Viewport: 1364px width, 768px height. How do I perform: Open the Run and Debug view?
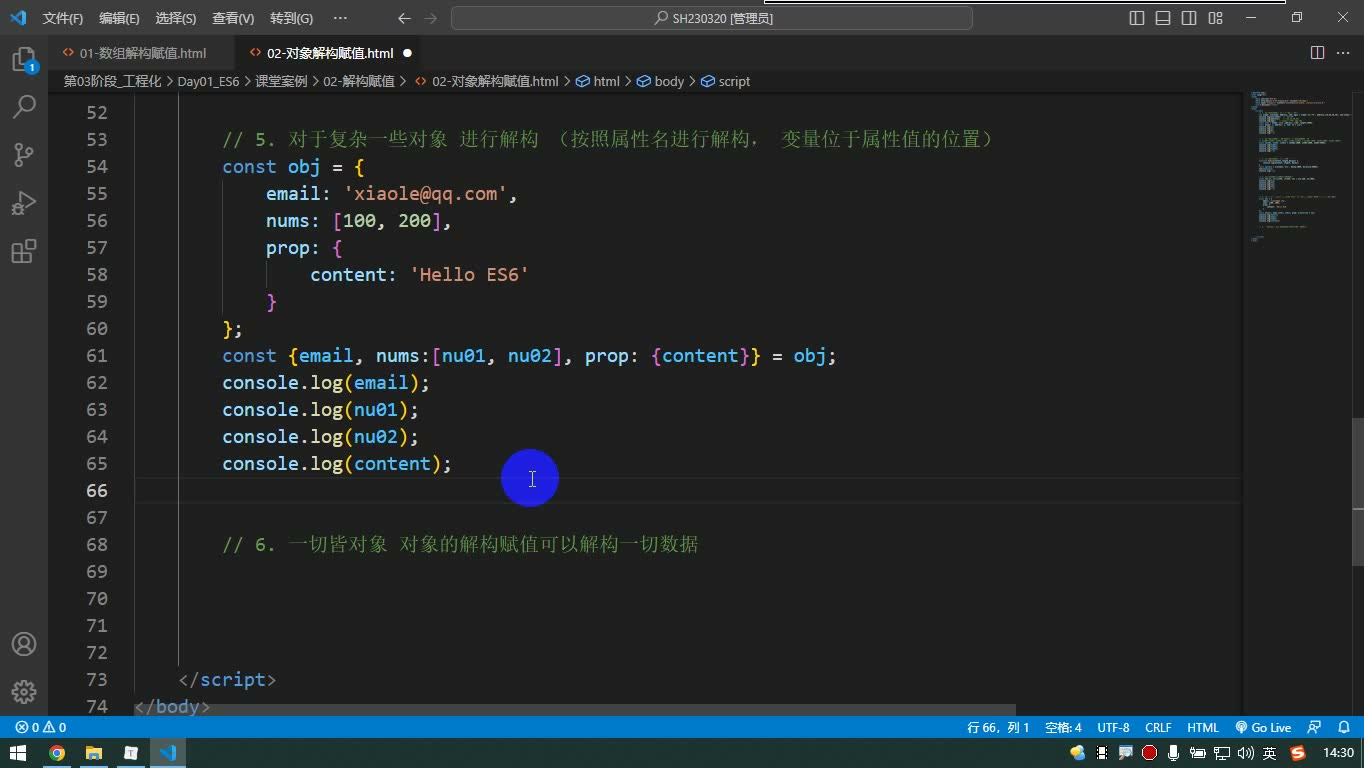[23, 203]
